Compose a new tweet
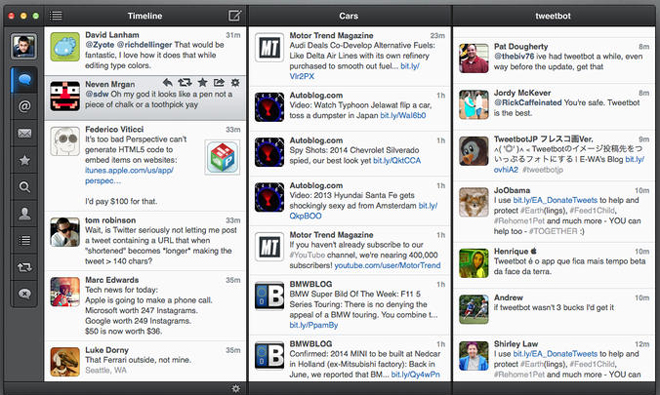This screenshot has height=395, width=660. tap(234, 16)
